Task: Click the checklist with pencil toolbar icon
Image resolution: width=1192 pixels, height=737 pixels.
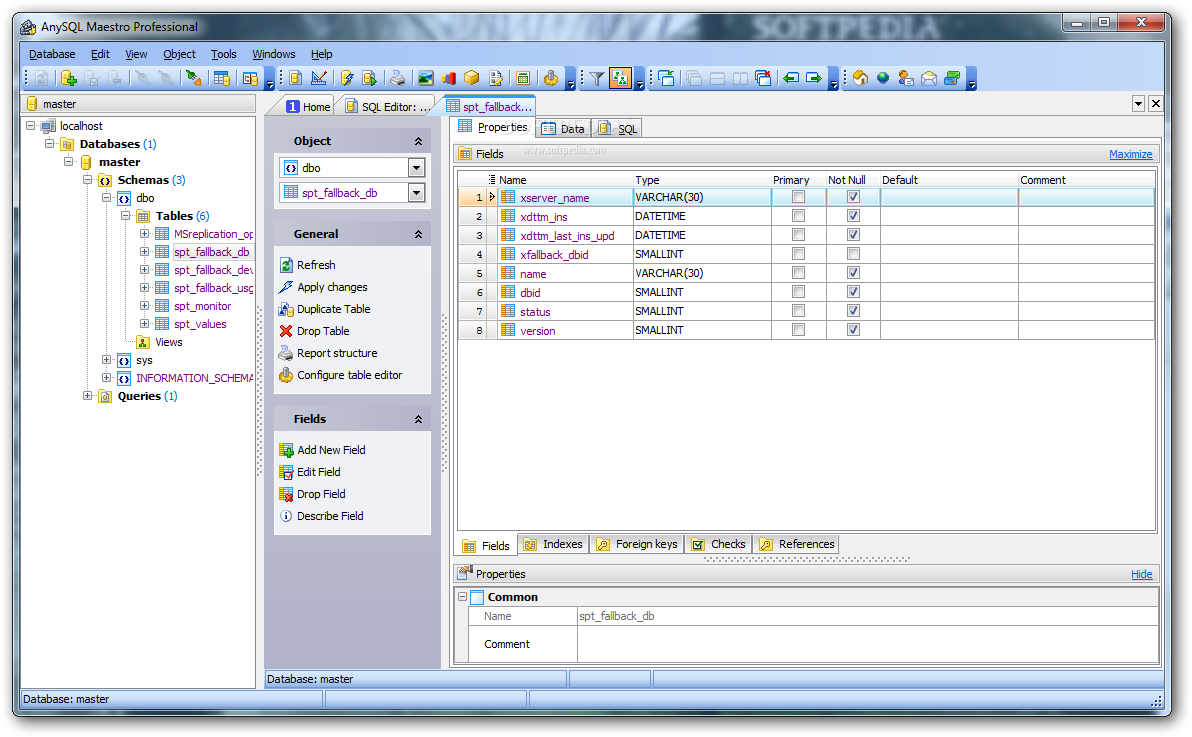Action: click(496, 78)
